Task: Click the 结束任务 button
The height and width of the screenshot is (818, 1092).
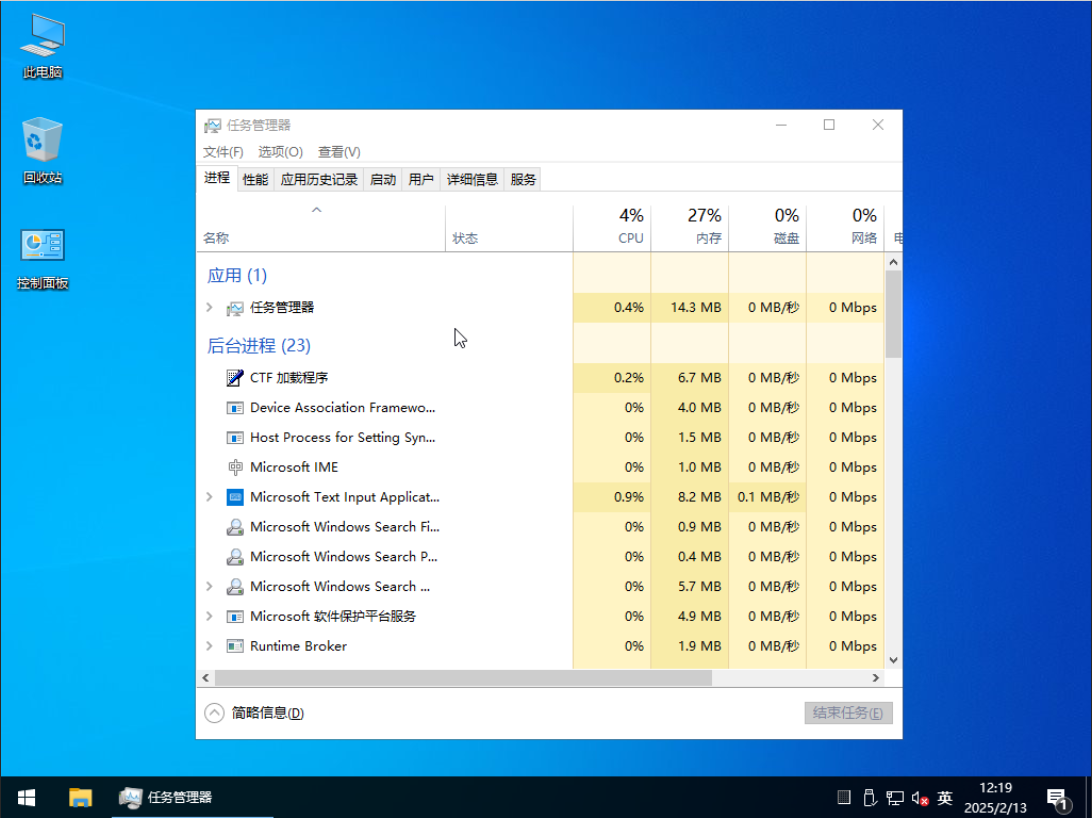Action: pyautogui.click(x=847, y=713)
